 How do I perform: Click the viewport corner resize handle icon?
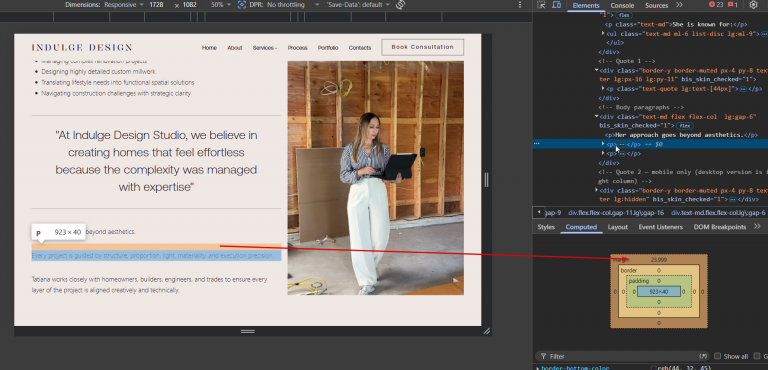486,331
